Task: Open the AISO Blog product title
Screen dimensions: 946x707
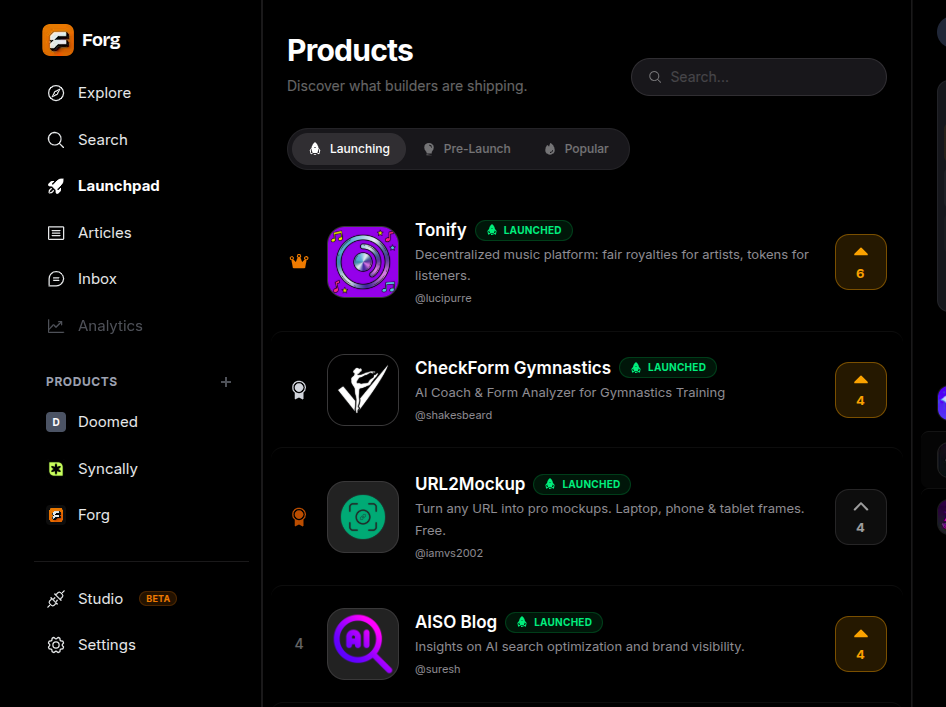Action: pyautogui.click(x=456, y=622)
